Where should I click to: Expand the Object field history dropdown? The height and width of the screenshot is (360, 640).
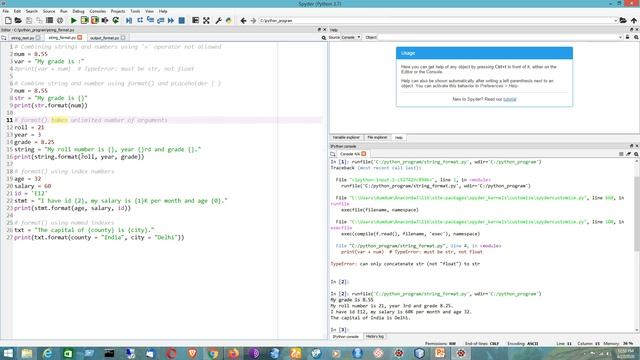(620, 37)
